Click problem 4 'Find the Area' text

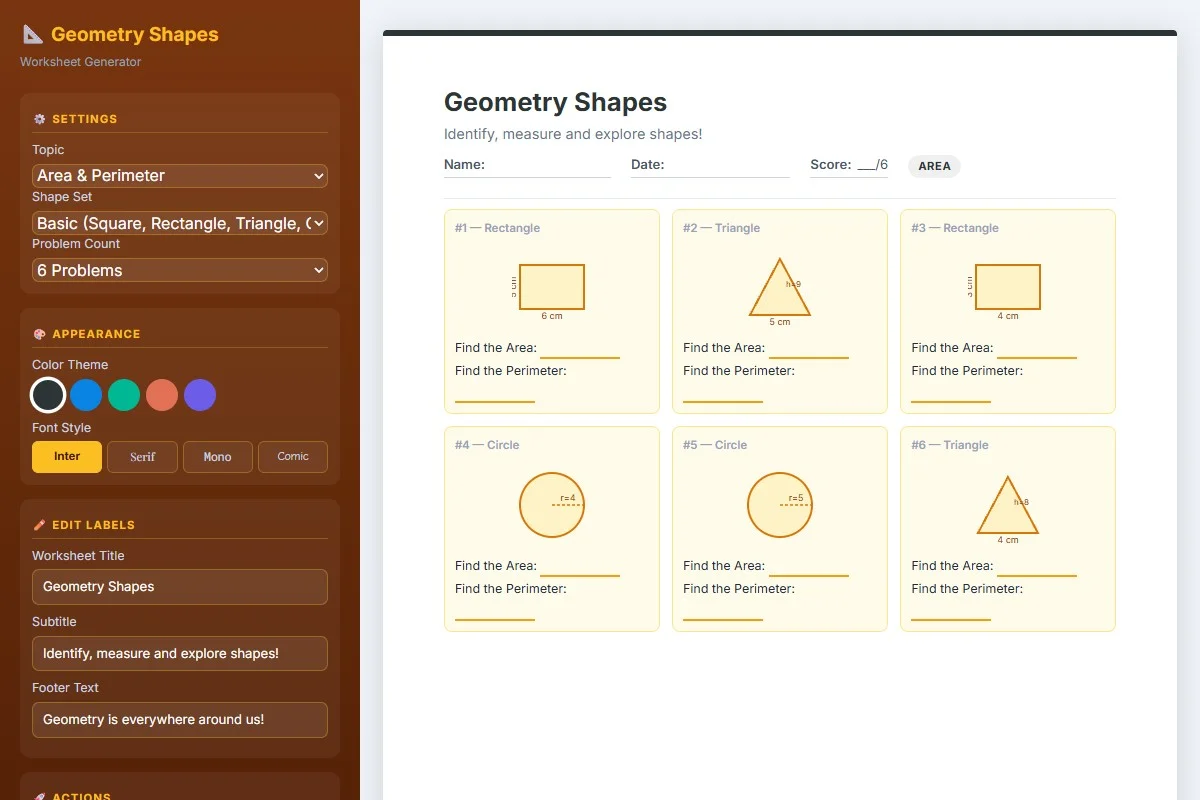[x=496, y=566]
